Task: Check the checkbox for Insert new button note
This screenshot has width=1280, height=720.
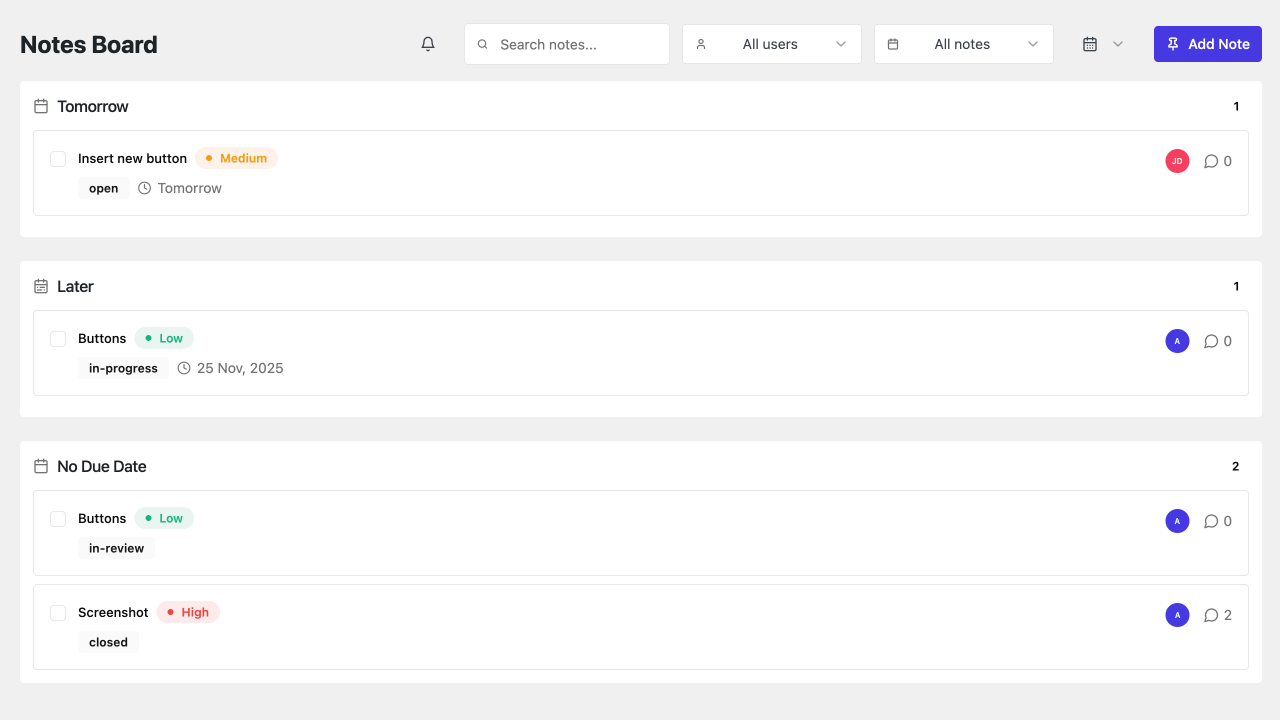Action: pos(58,159)
